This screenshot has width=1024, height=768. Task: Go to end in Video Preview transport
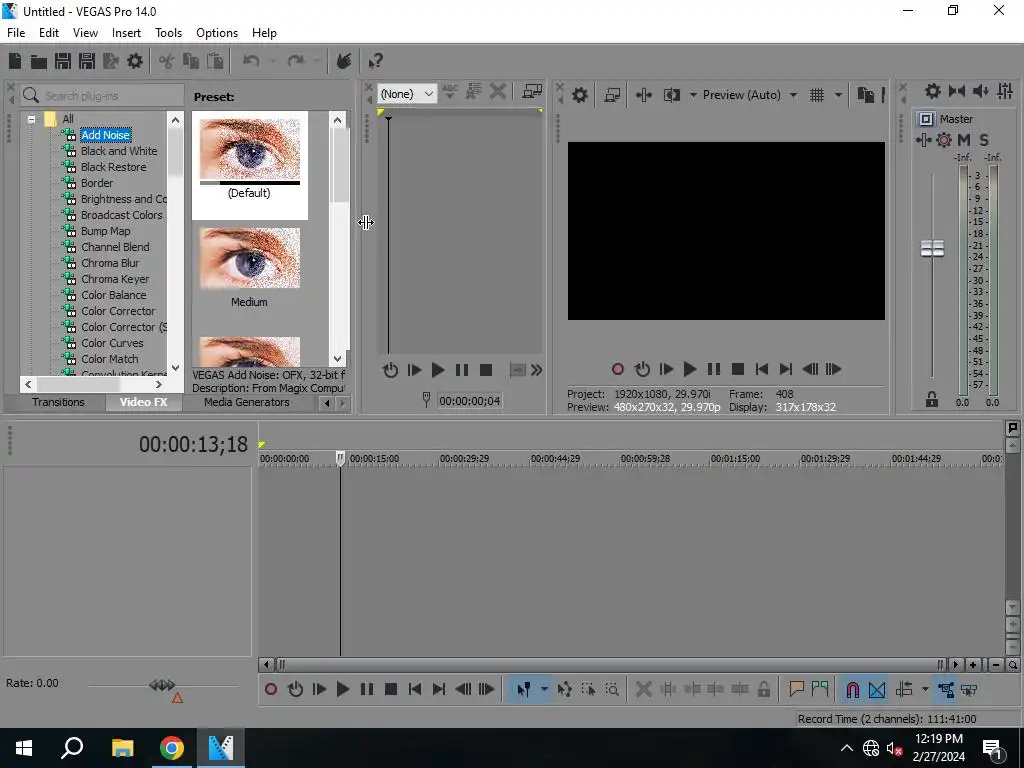point(786,369)
